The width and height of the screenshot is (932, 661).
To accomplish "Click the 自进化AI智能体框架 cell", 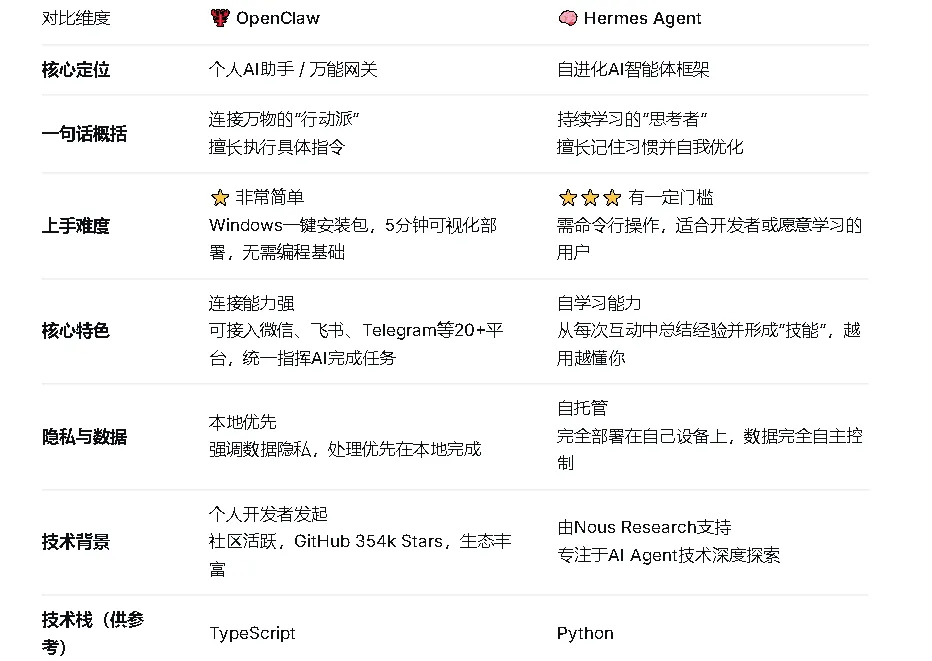I will [633, 70].
